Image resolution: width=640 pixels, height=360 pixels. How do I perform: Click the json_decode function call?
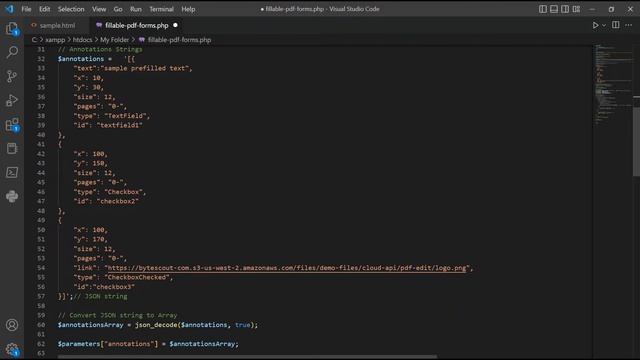tap(156, 325)
